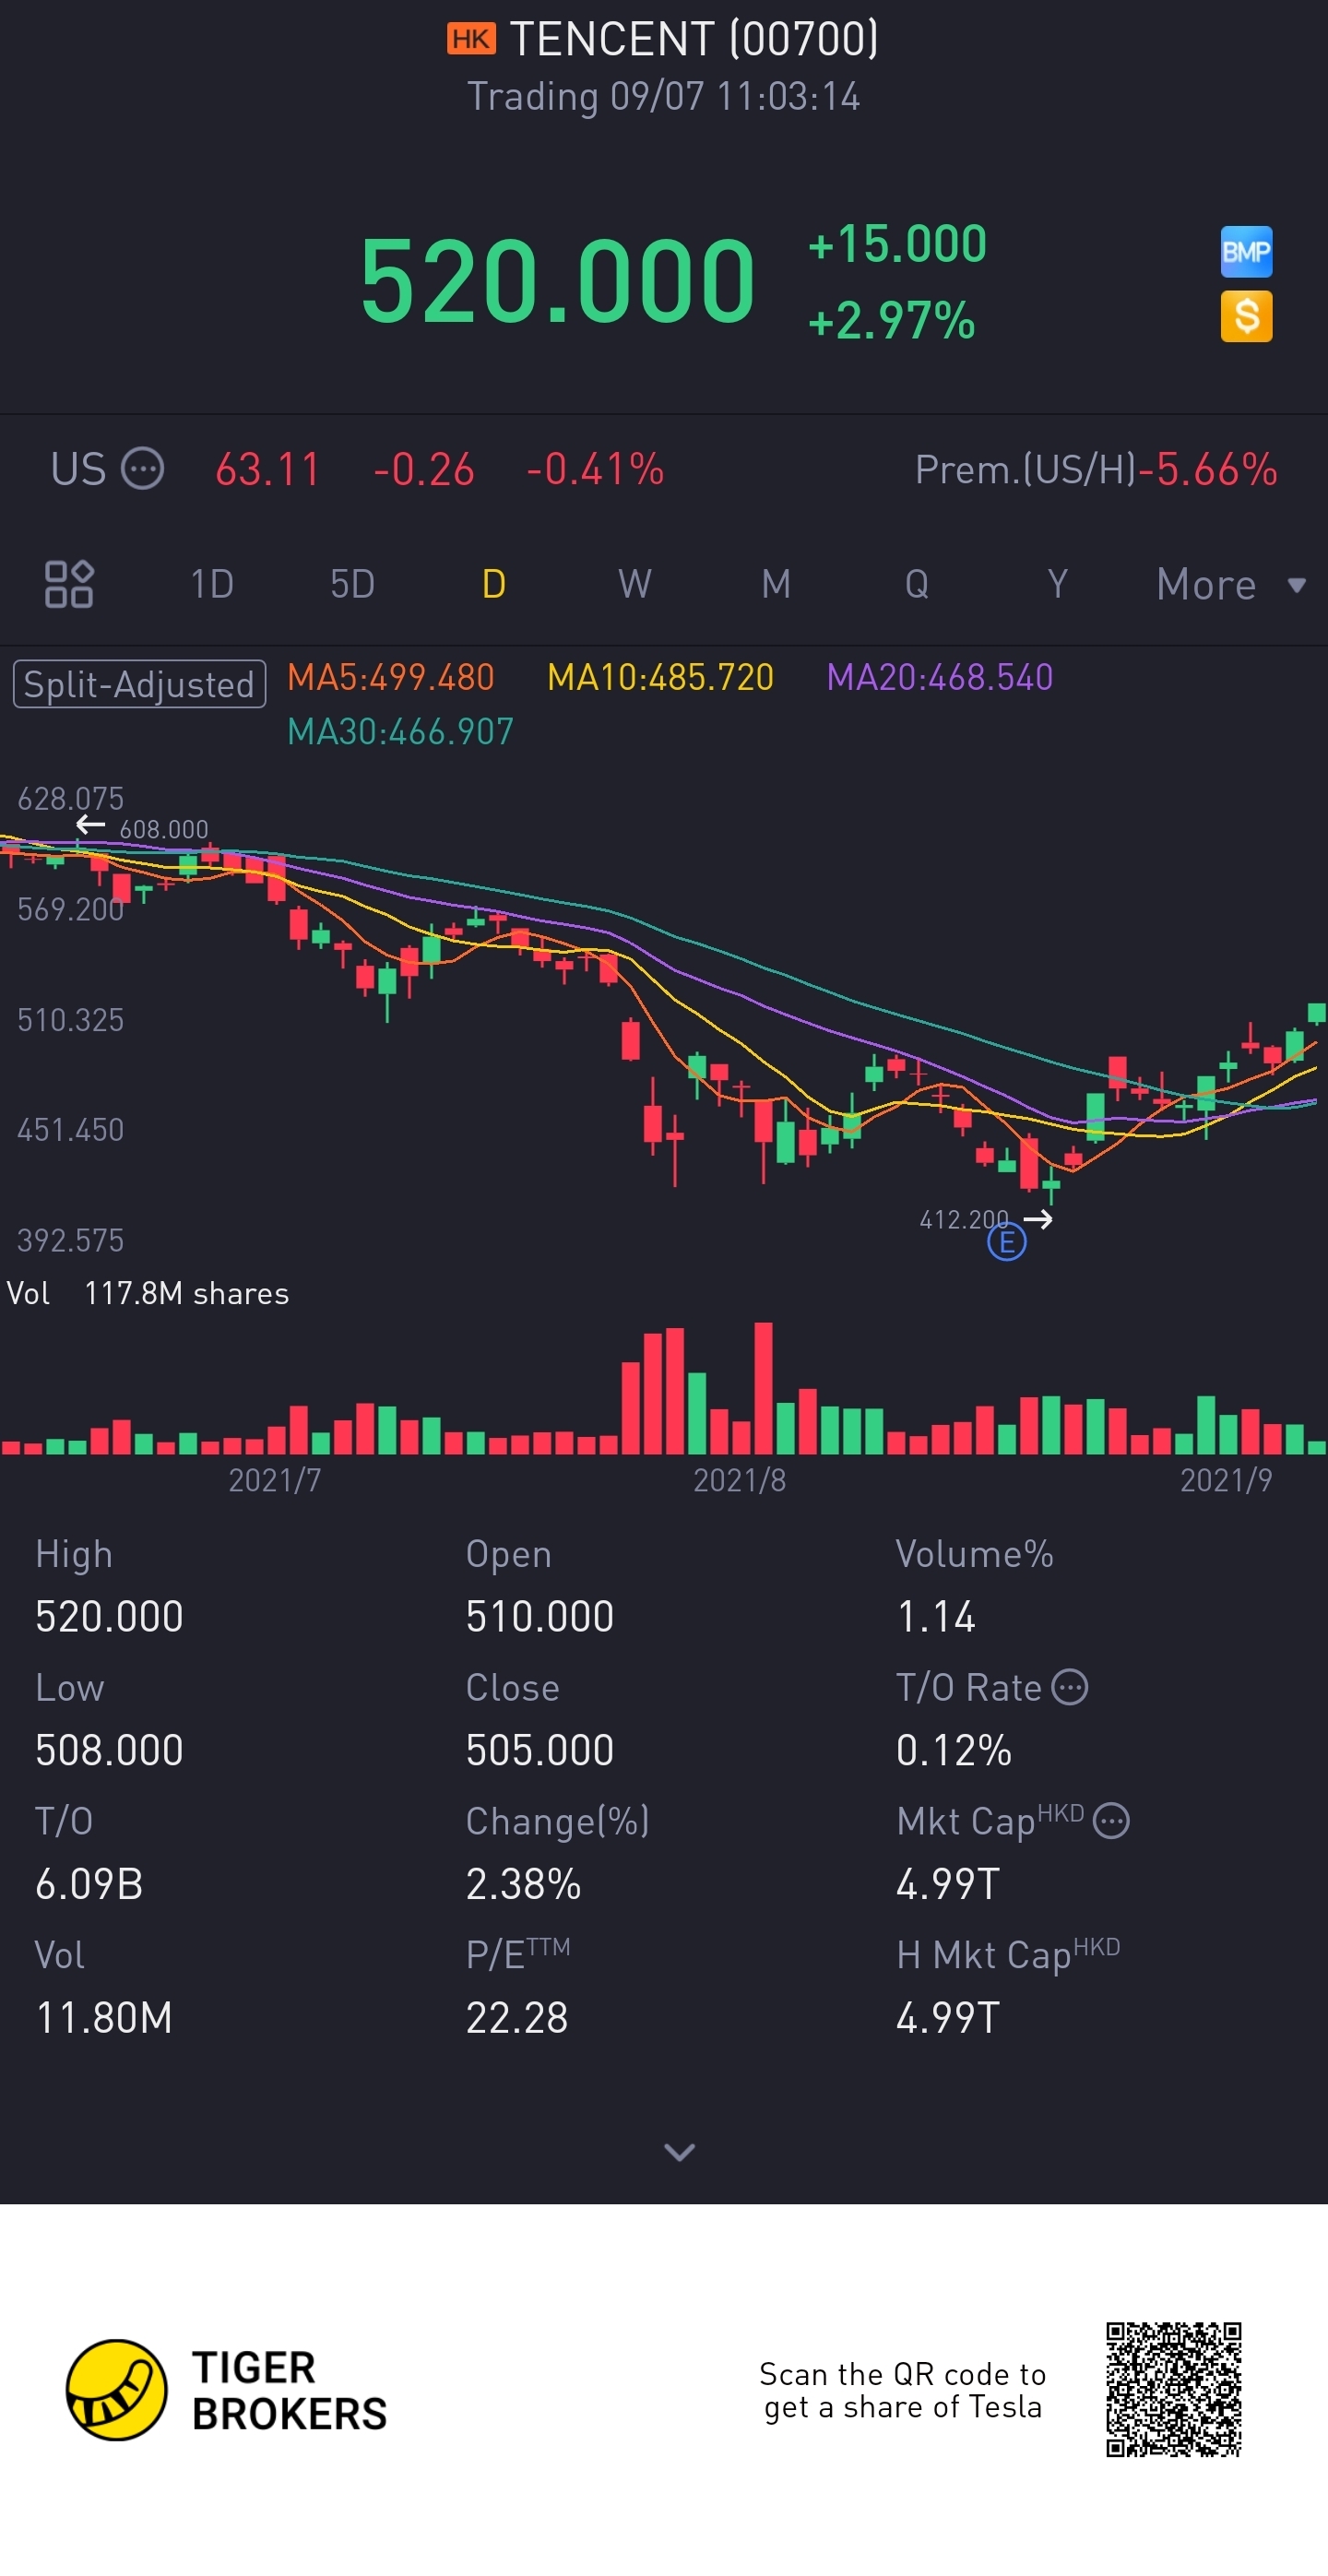Tap the QR code image
The width and height of the screenshot is (1328, 2576).
(x=1173, y=2389)
